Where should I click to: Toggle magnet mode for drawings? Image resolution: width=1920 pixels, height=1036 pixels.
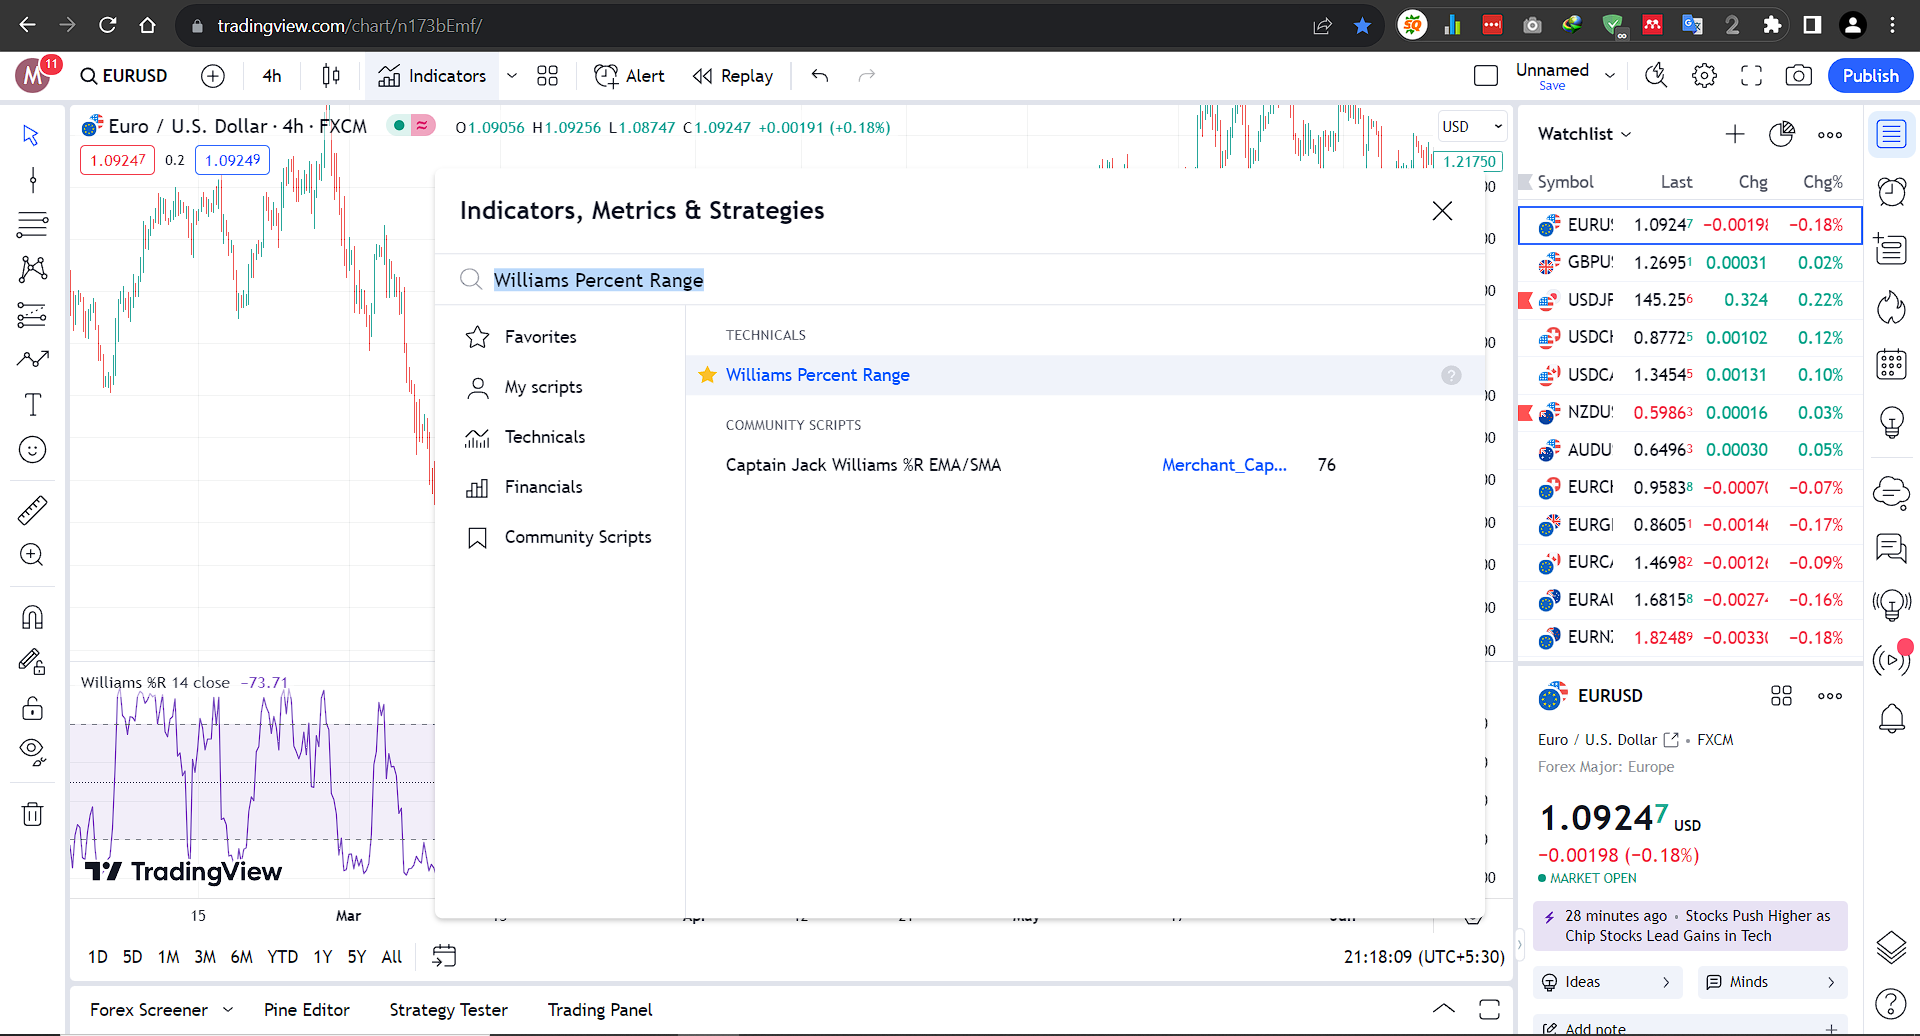coord(32,617)
